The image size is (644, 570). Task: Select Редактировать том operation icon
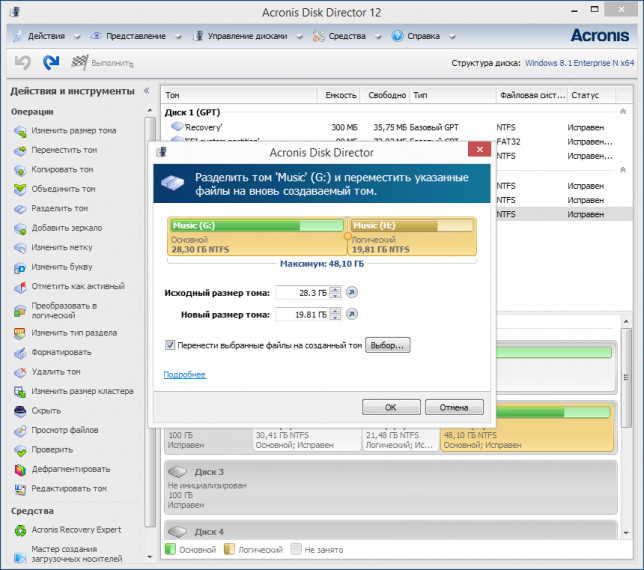click(x=20, y=489)
